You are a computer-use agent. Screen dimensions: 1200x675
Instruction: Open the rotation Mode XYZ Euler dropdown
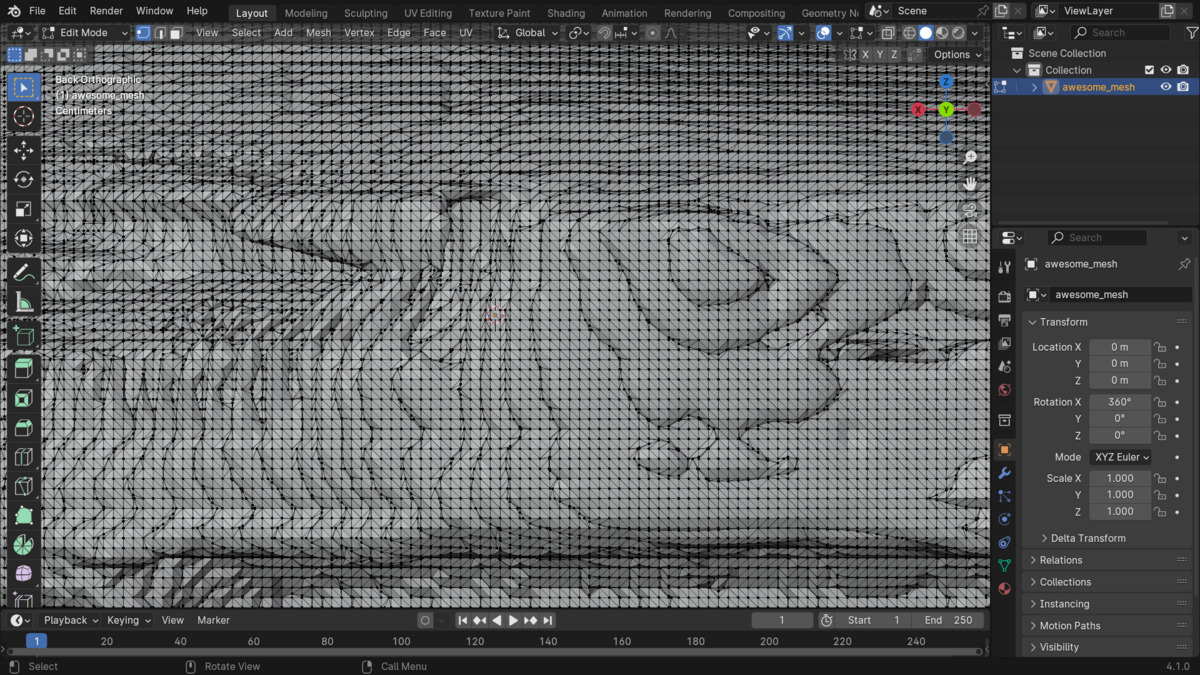pos(1120,457)
